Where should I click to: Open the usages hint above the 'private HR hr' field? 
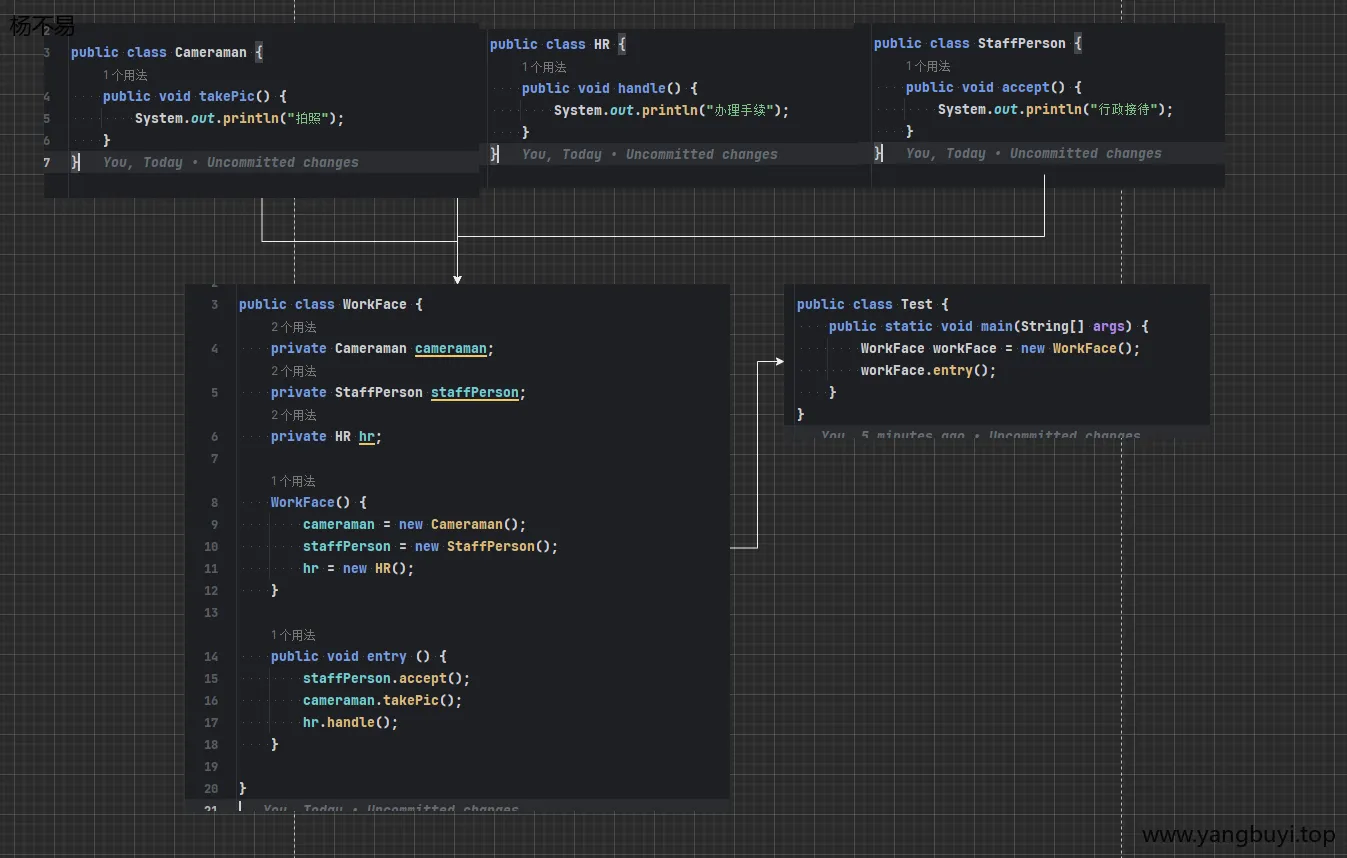pyautogui.click(x=293, y=415)
